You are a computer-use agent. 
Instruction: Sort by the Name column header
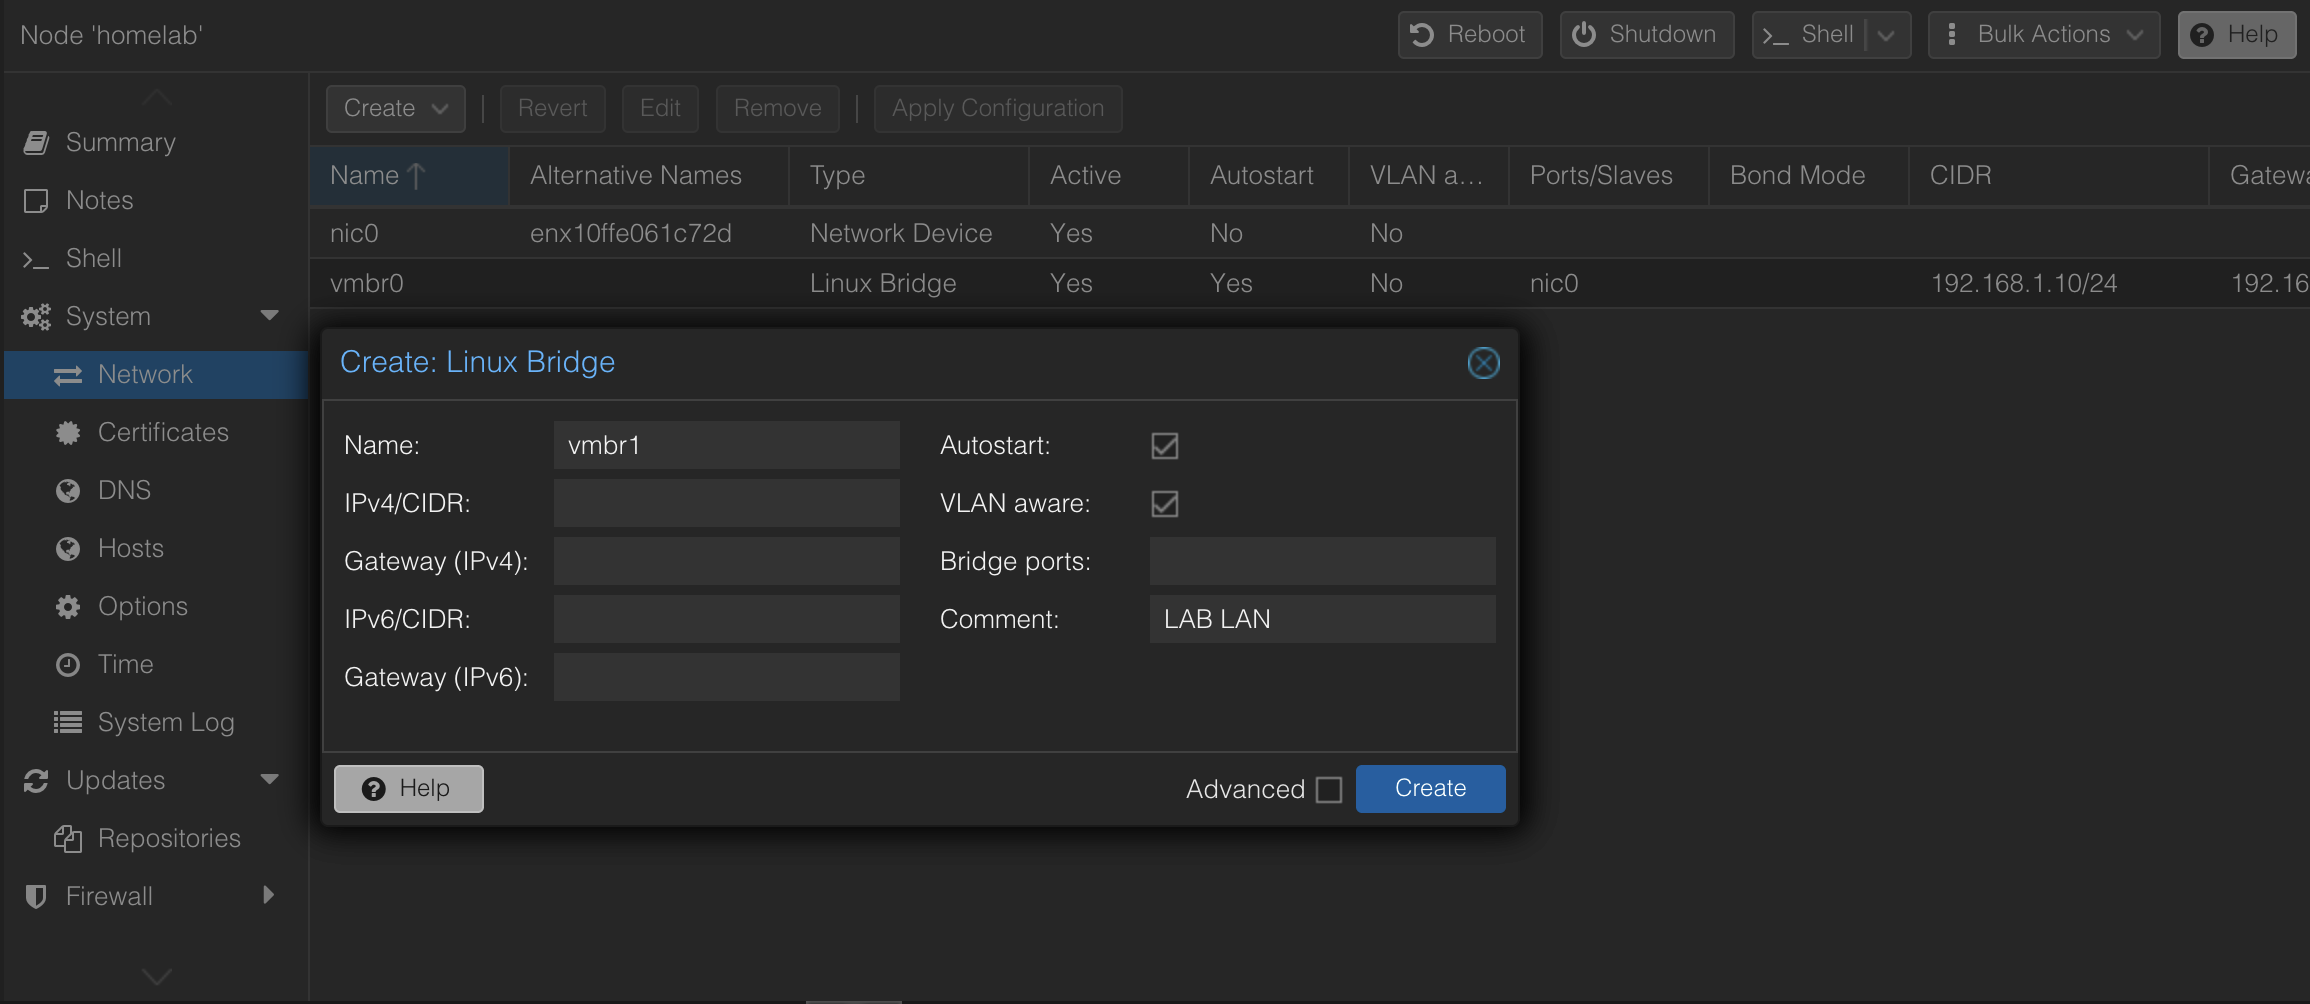[x=409, y=176]
